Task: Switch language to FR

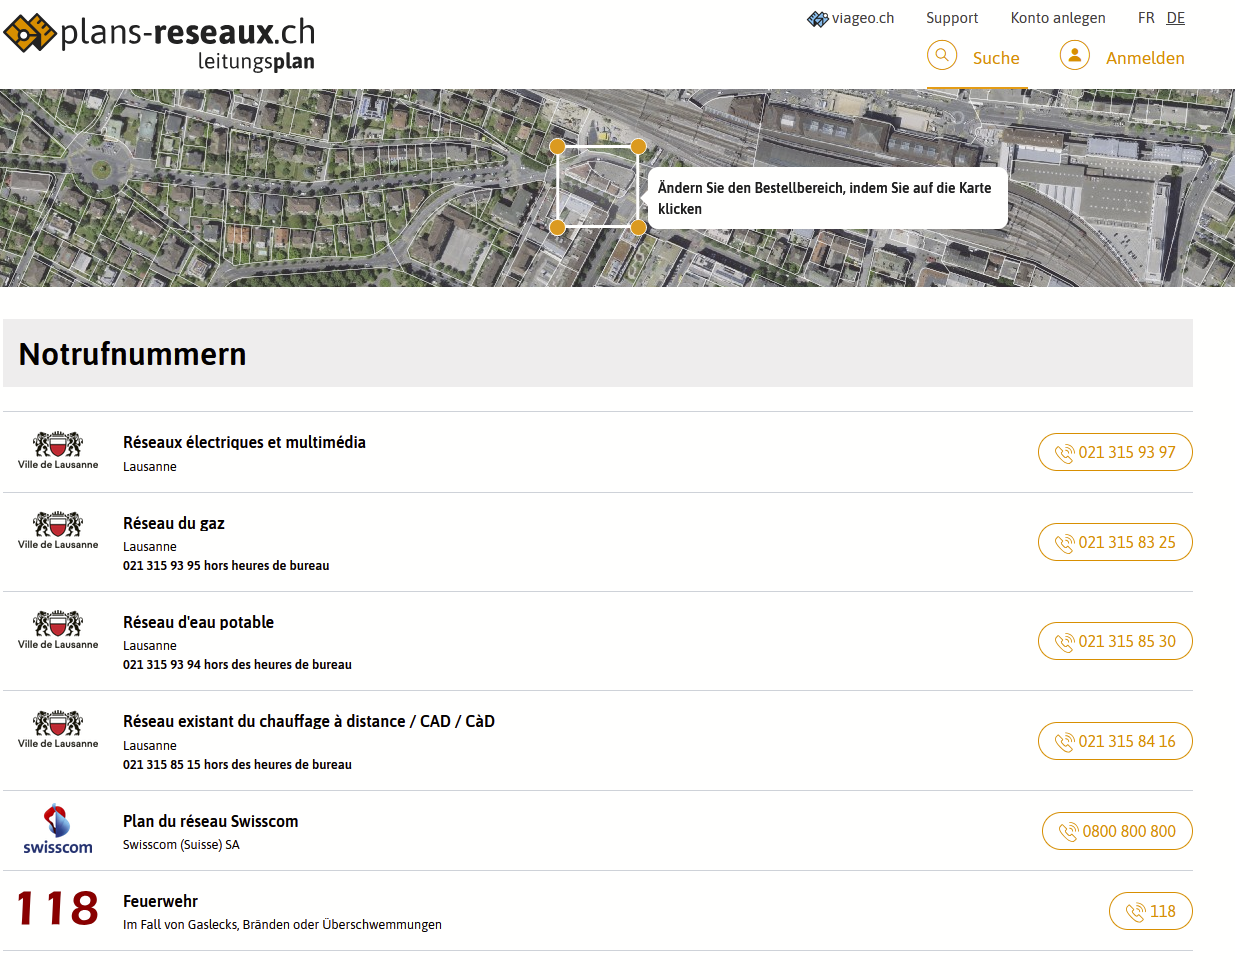Action: 1146,18
